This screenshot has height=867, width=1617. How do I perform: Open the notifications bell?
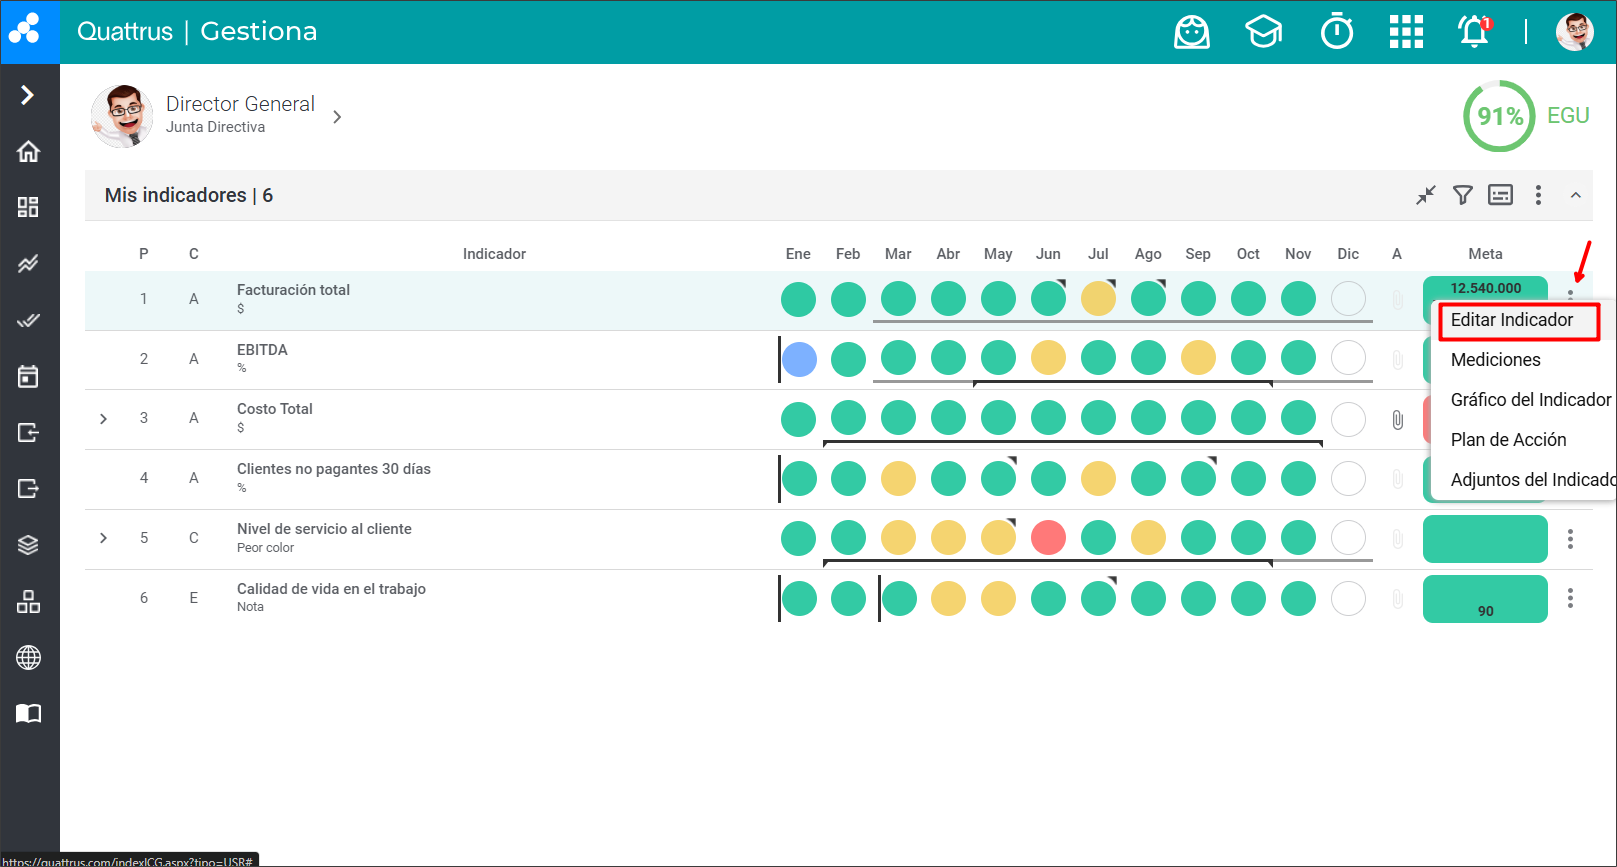click(1474, 32)
